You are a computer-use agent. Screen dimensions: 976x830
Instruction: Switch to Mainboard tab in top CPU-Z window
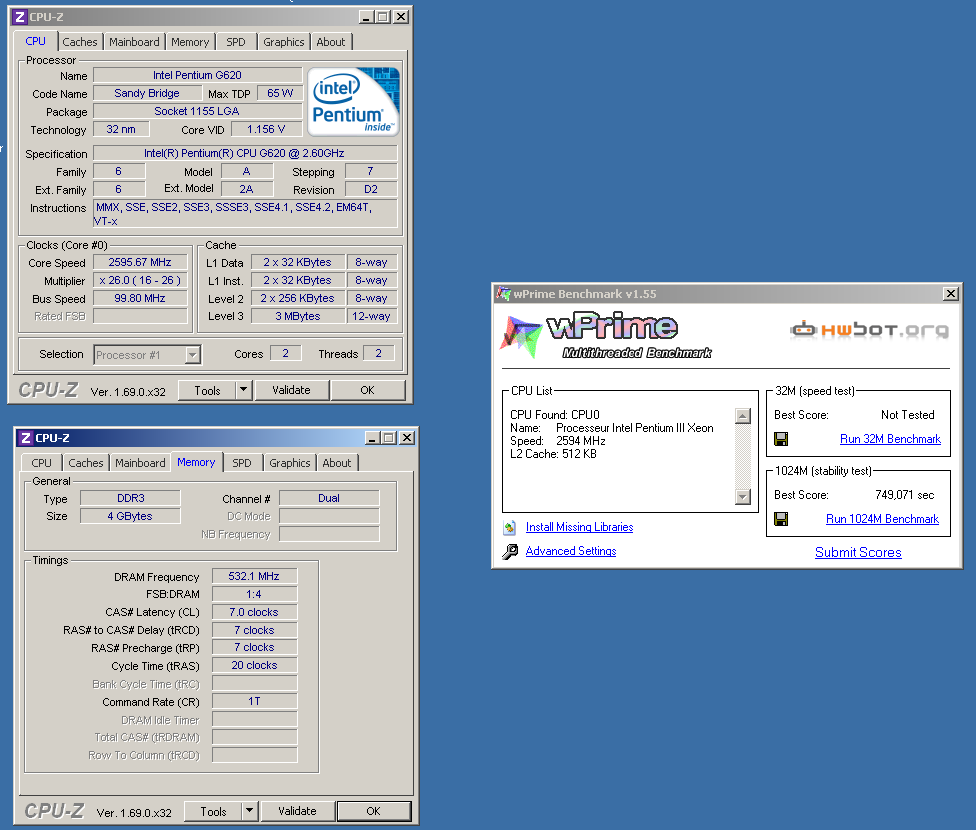(x=134, y=42)
